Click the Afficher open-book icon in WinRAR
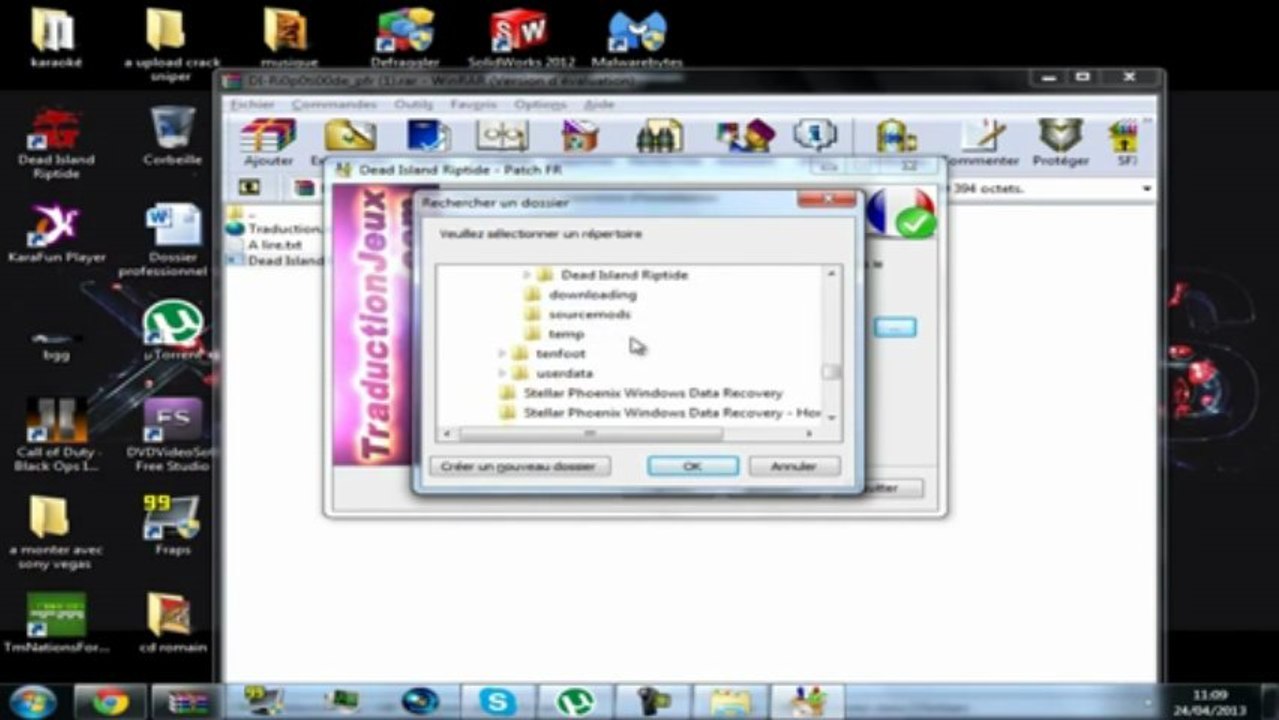The height and width of the screenshot is (720, 1279). click(502, 136)
